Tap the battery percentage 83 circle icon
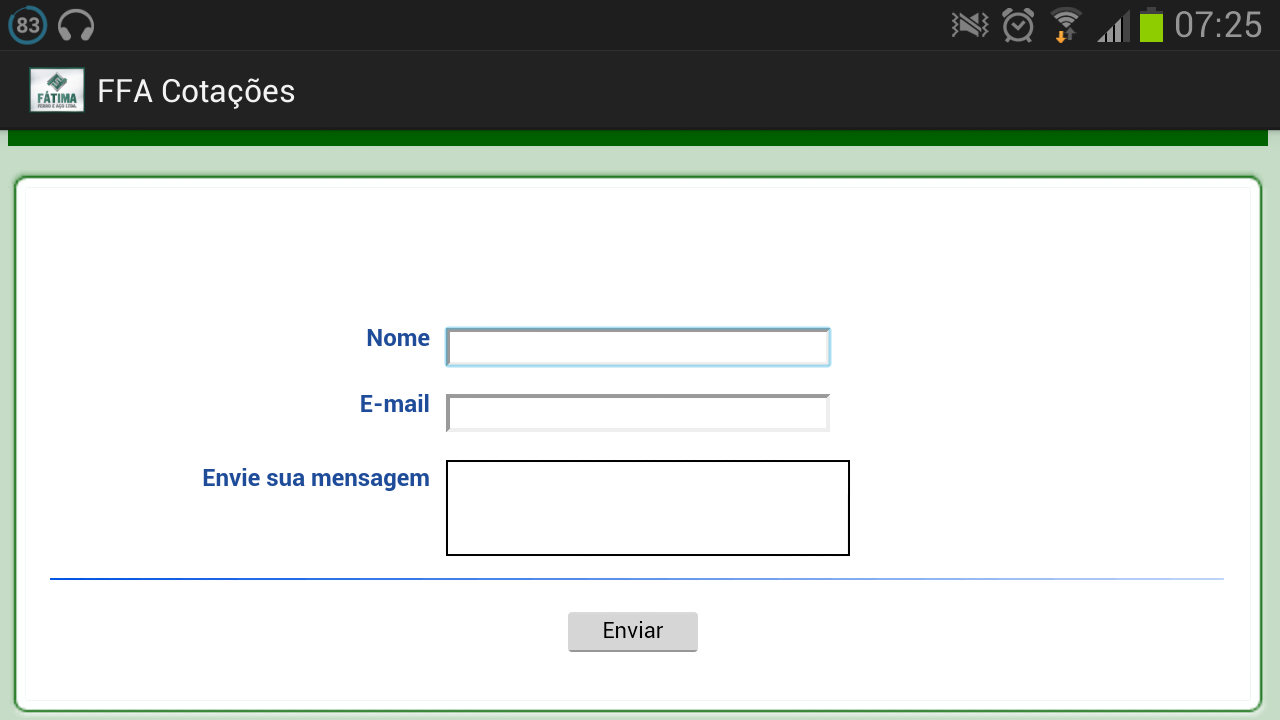 [28, 25]
